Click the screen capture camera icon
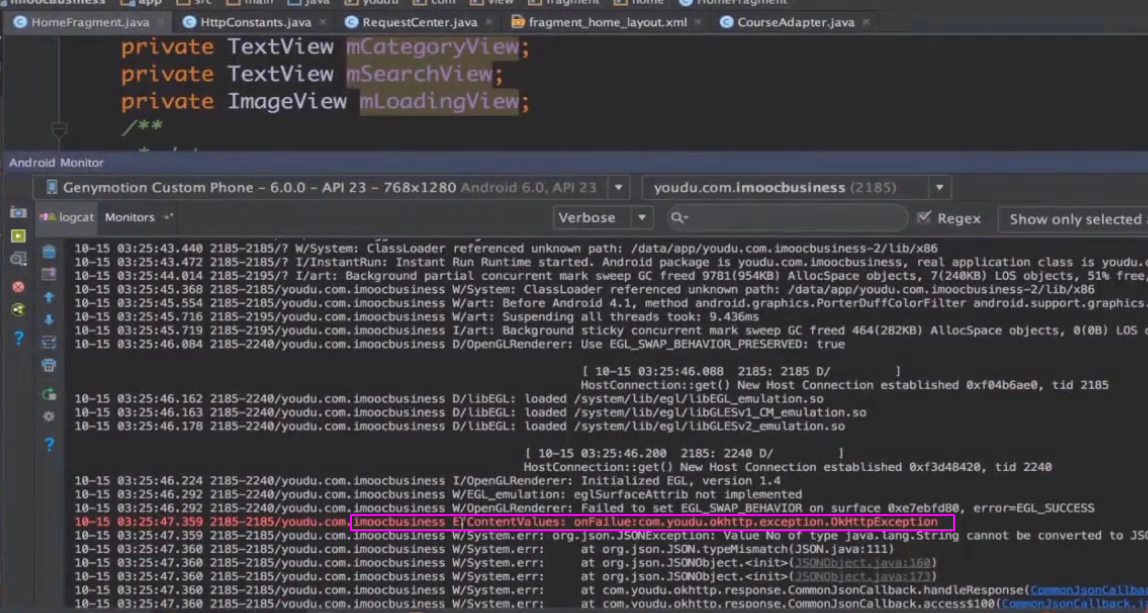This screenshot has height=613, width=1148. pos(17,213)
